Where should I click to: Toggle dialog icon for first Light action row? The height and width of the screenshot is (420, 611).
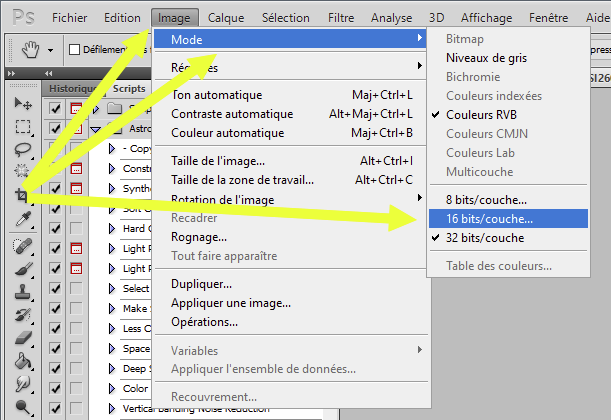point(76,248)
